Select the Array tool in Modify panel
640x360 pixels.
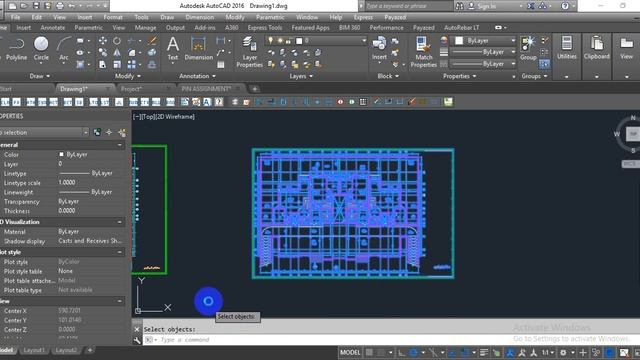(131, 64)
